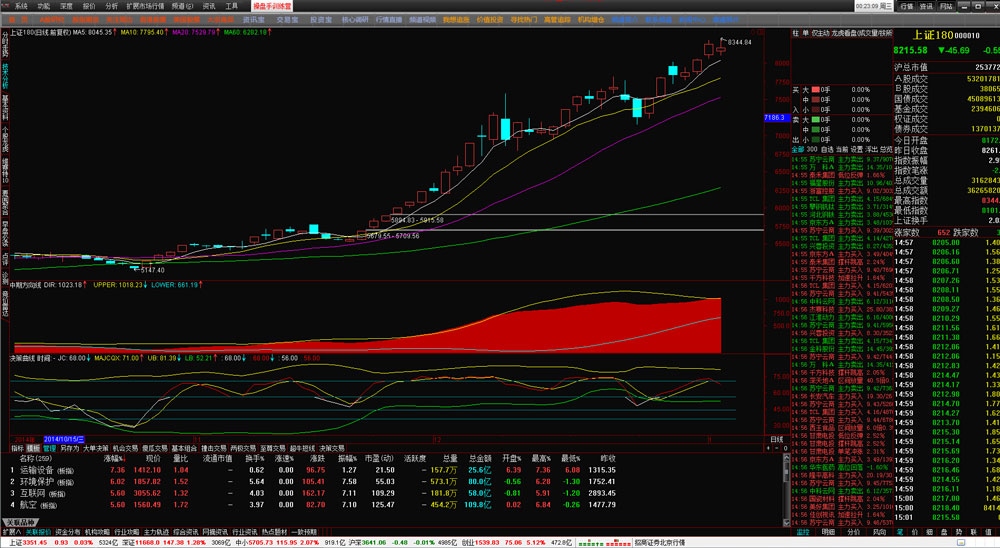Select the 决策交易 template tab
The height and width of the screenshot is (548, 1000).
point(332,448)
